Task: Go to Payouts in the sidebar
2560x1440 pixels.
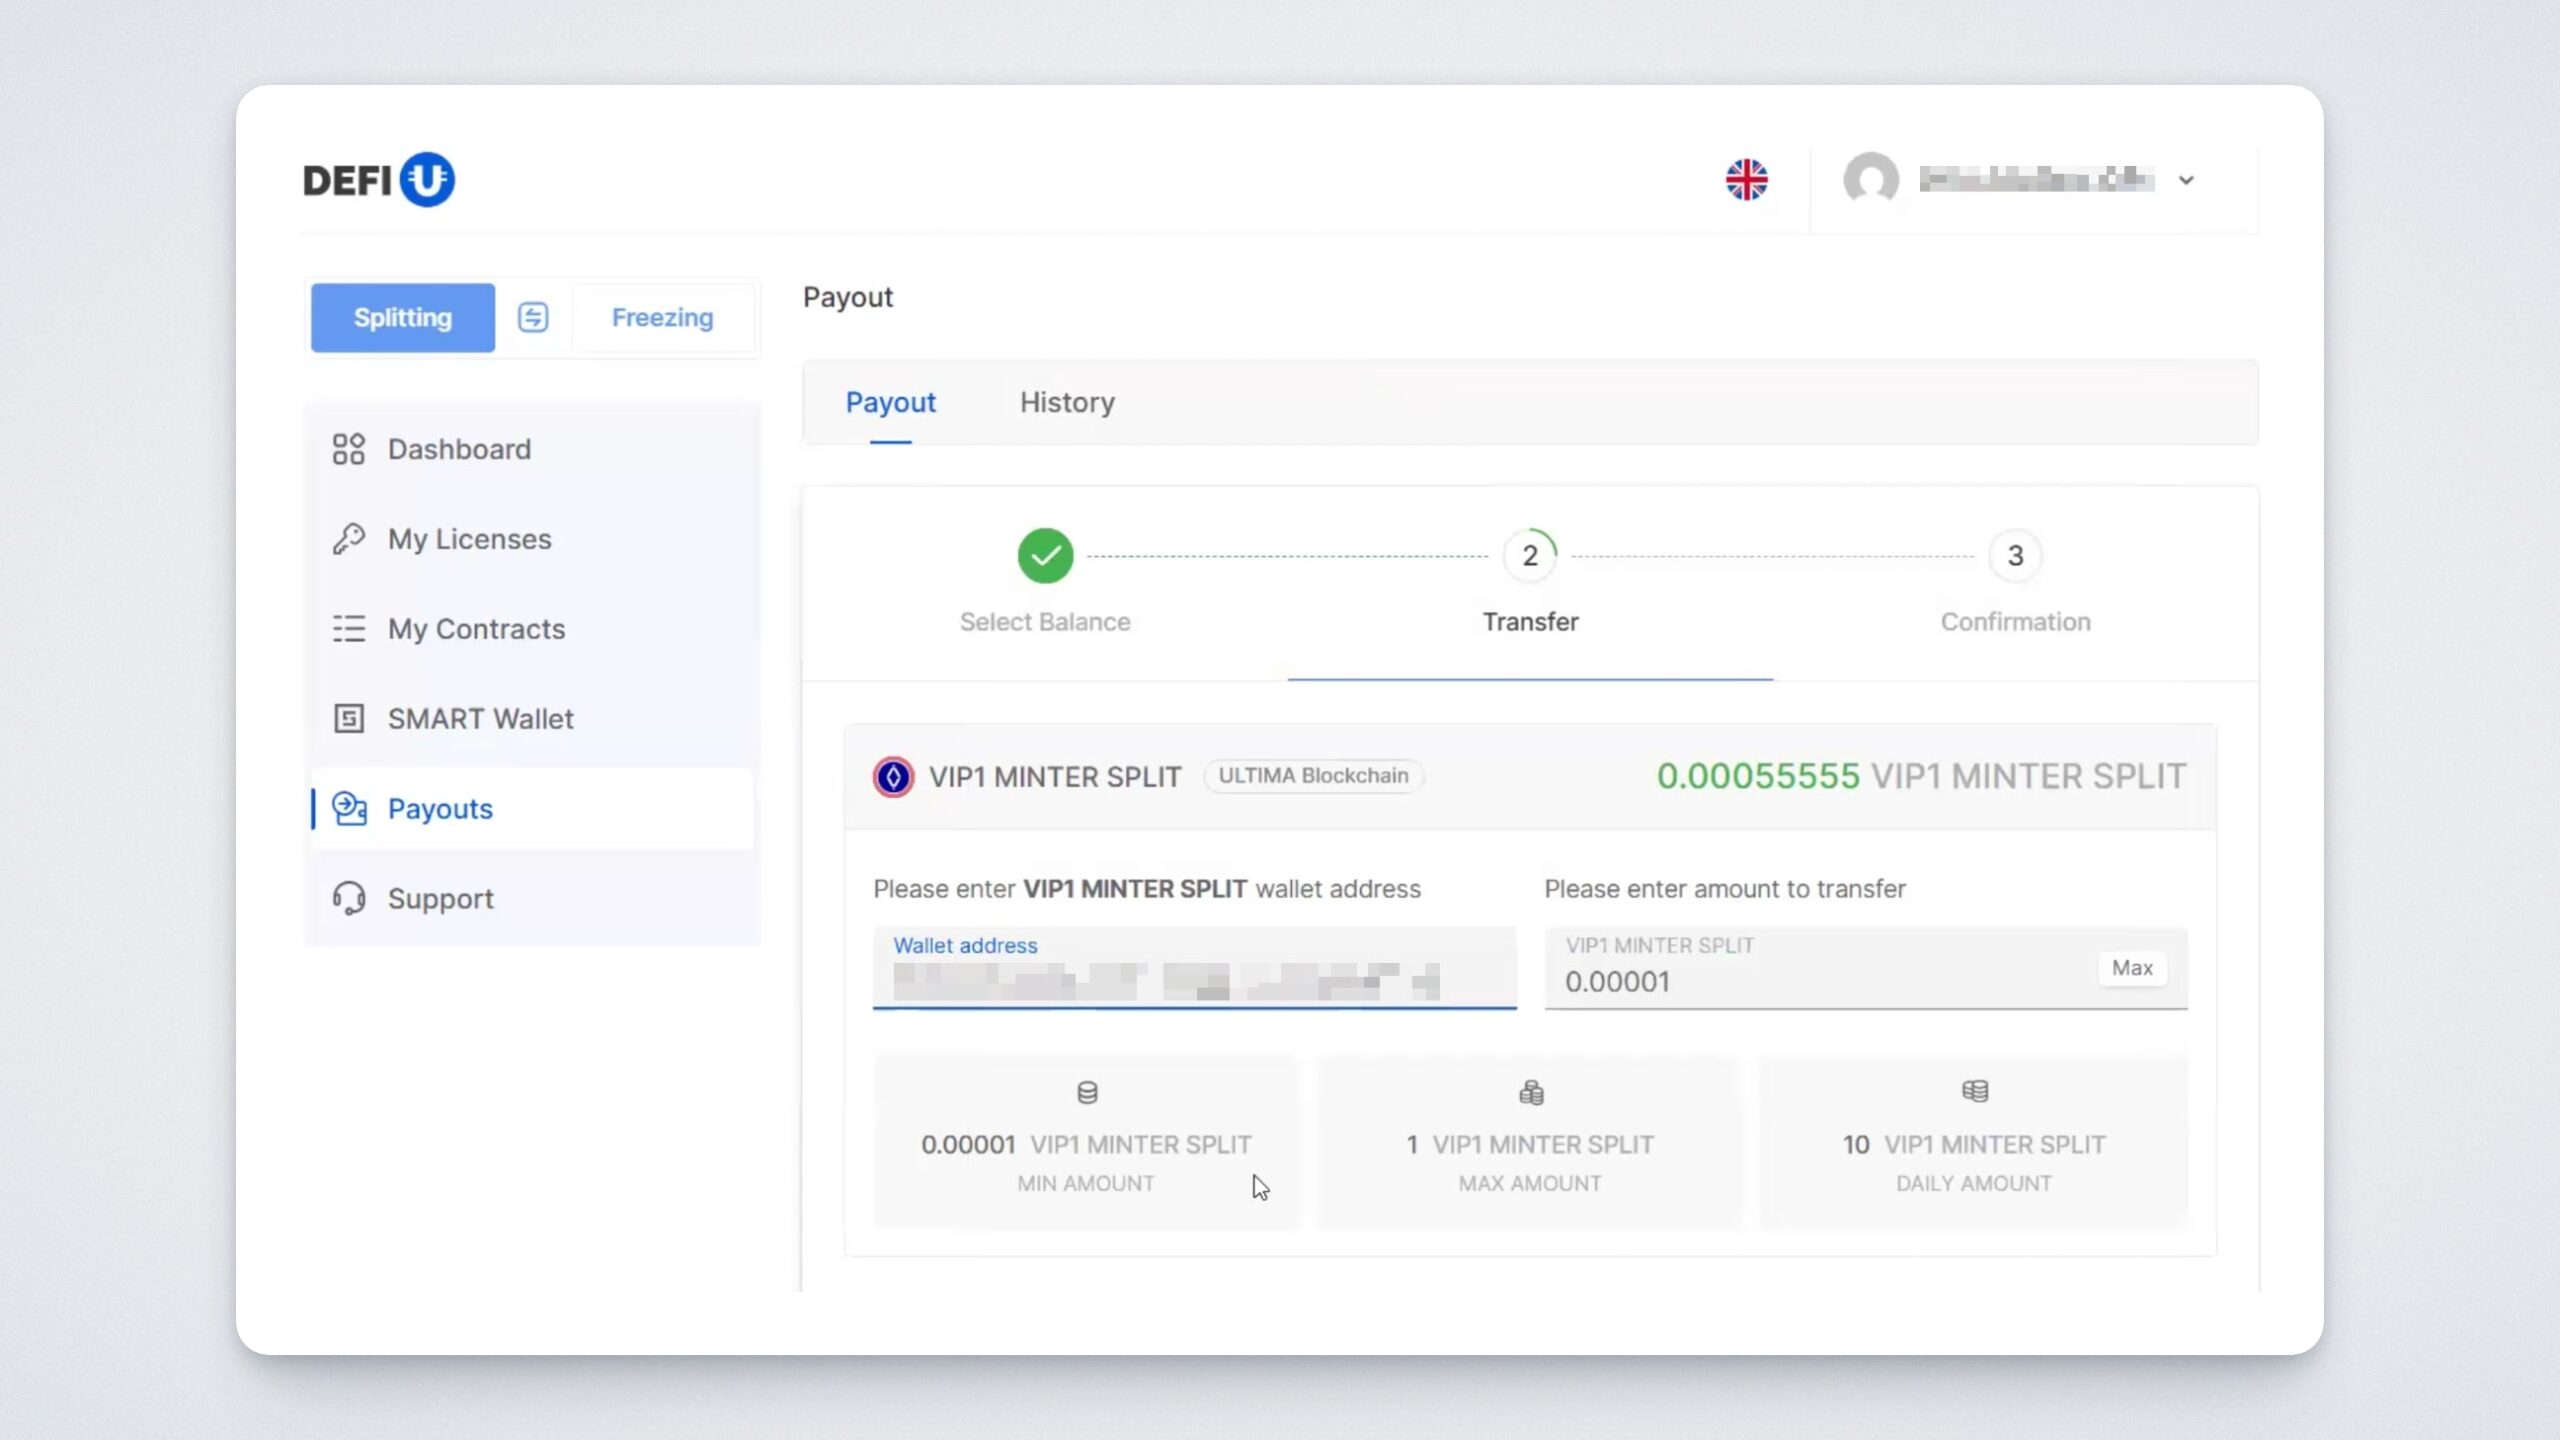Action: (440, 808)
